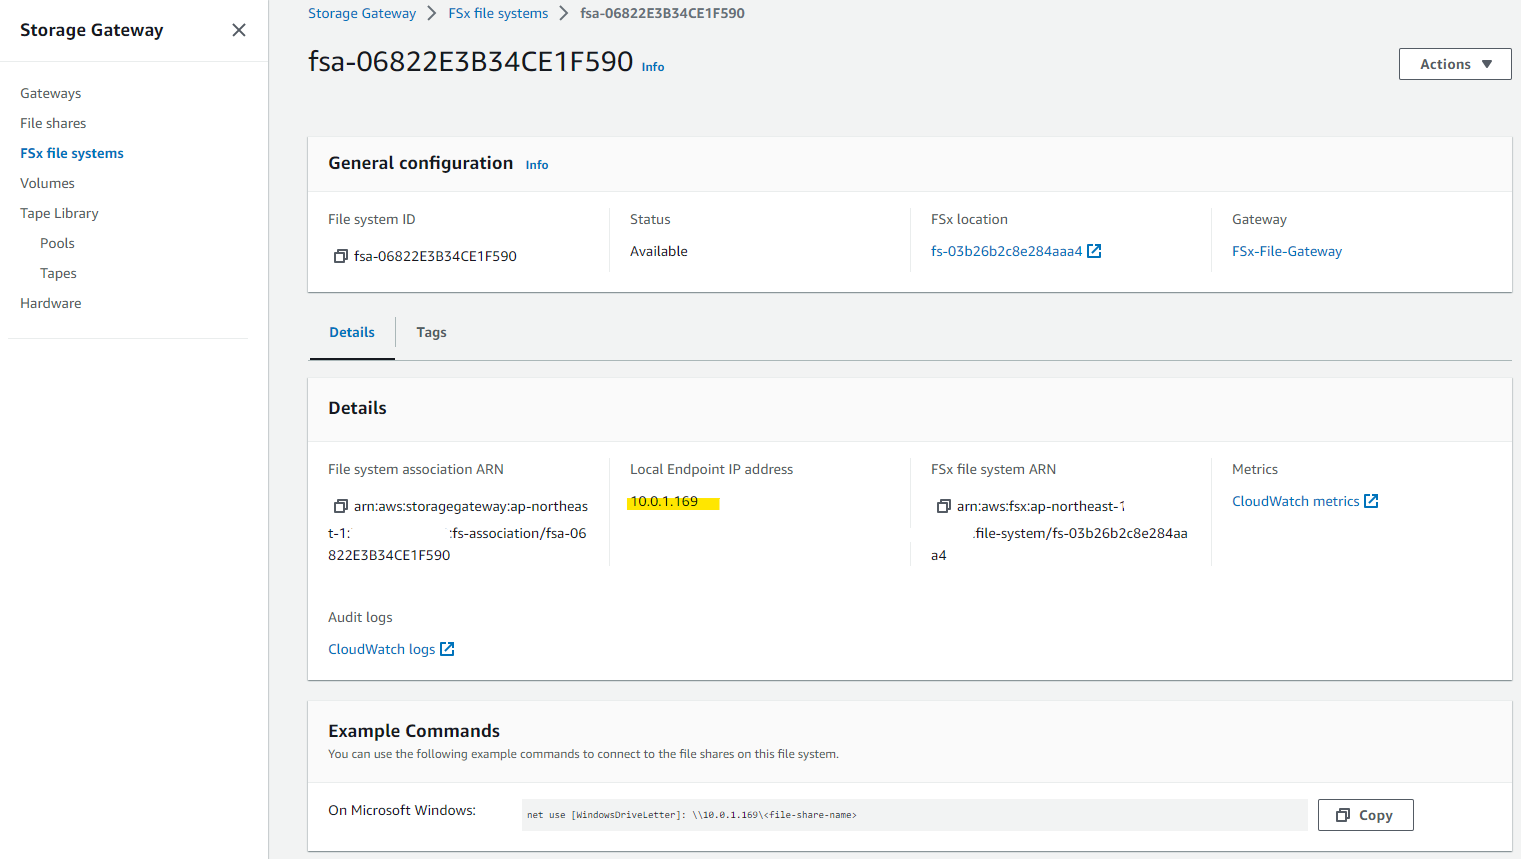Collapse the Pools item under Tape Library
Screen dimensions: 1521x859
pyautogui.click(x=57, y=242)
